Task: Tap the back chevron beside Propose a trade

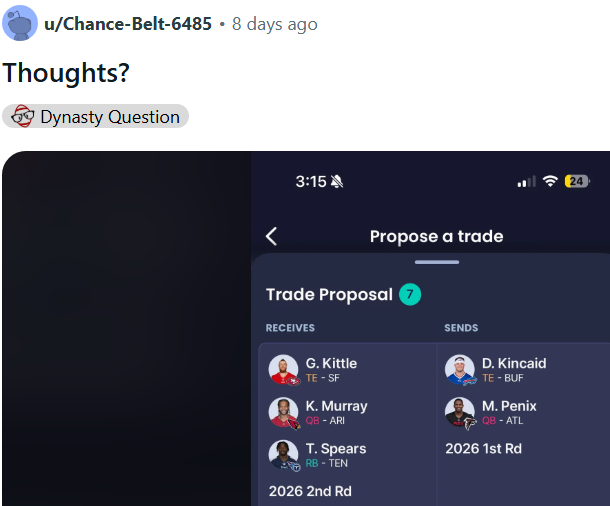Action: [271, 236]
